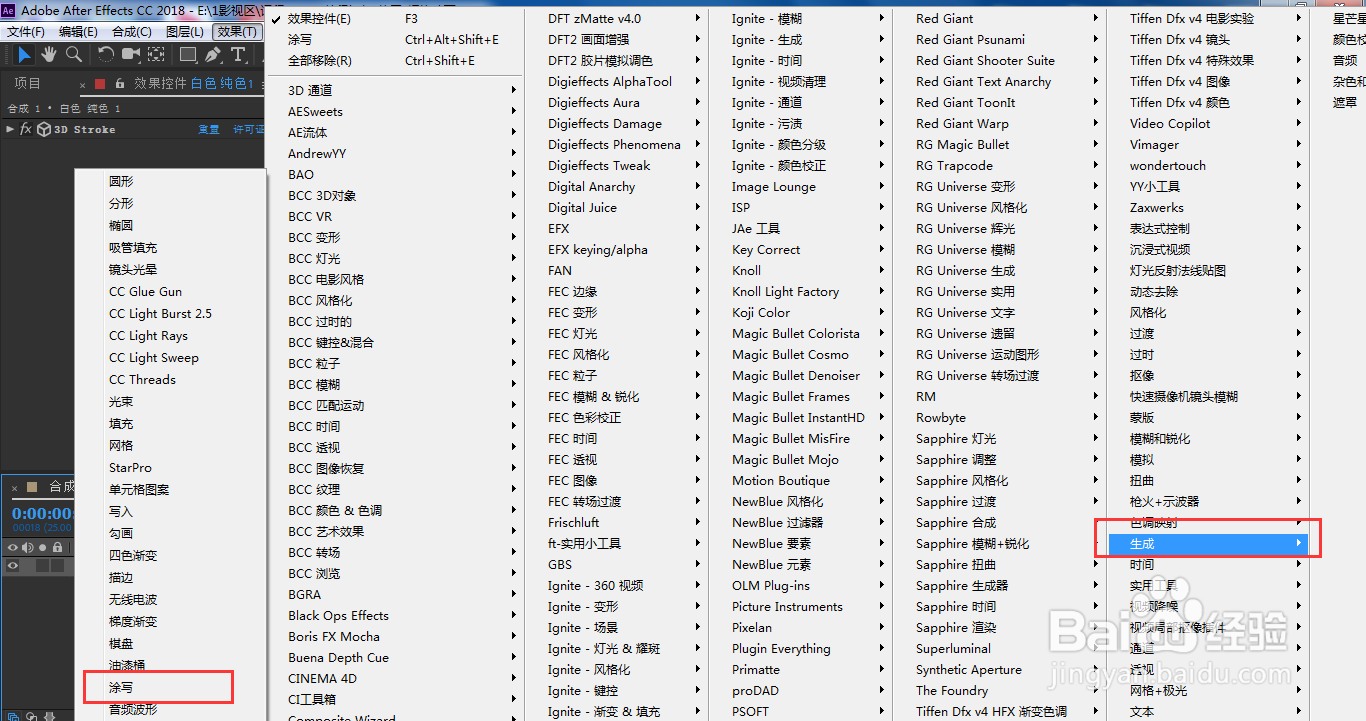The height and width of the screenshot is (721, 1366).
Task: Close the effect controls panel tab
Action: pos(82,85)
